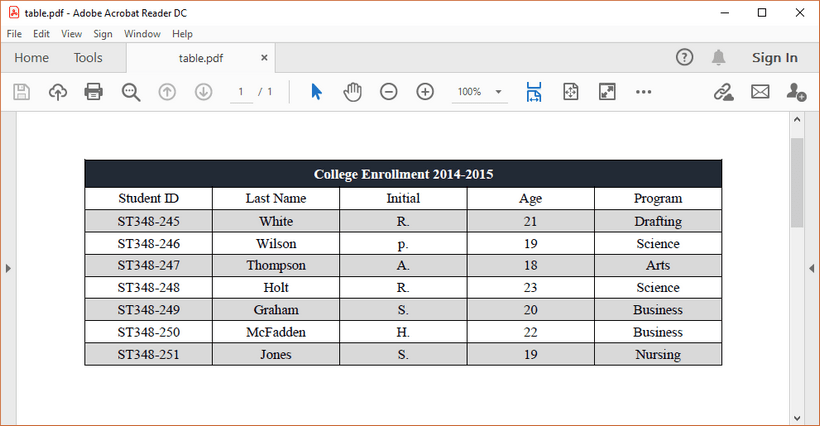Click the vertical scrollbar thumb
Image resolution: width=820 pixels, height=426 pixels.
click(796, 183)
